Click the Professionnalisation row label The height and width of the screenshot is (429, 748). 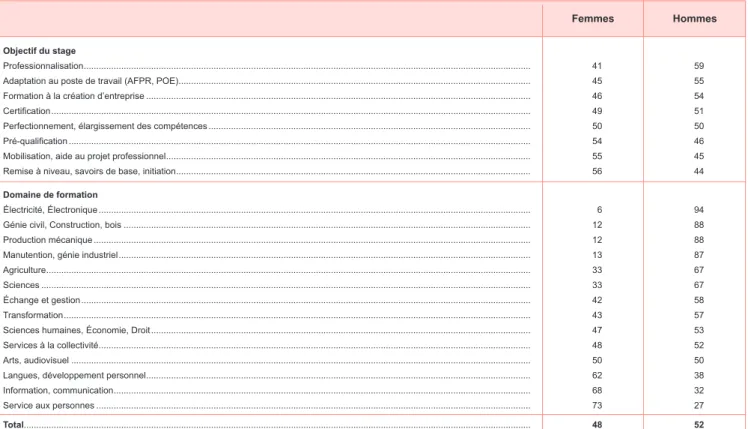tap(43, 66)
